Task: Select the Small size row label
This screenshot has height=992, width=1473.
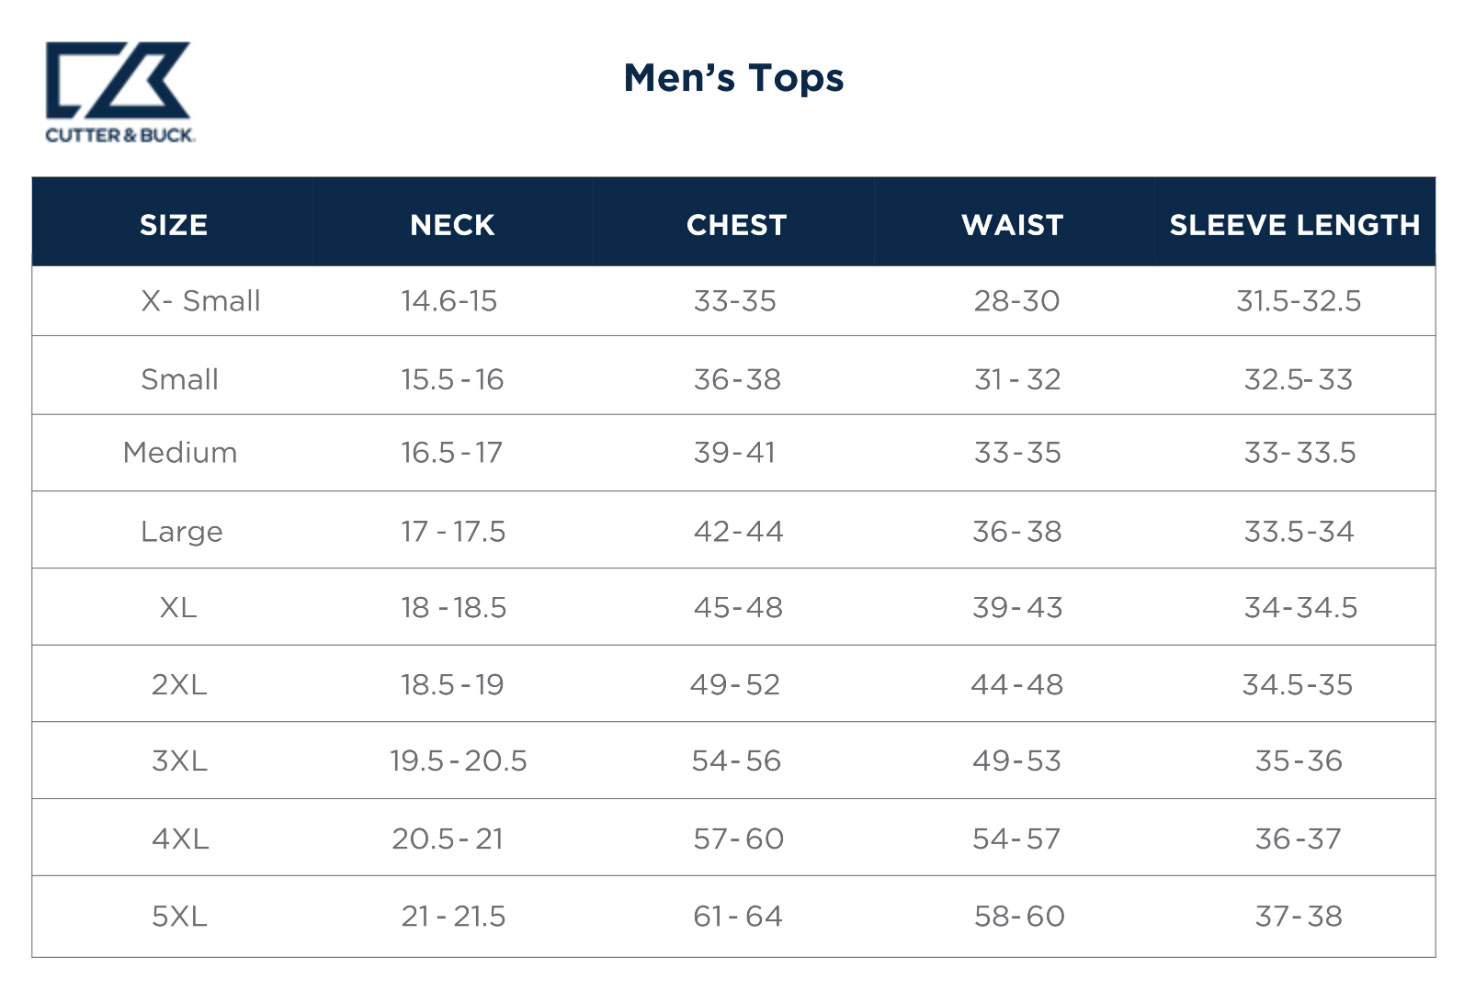Action: pyautogui.click(x=180, y=380)
